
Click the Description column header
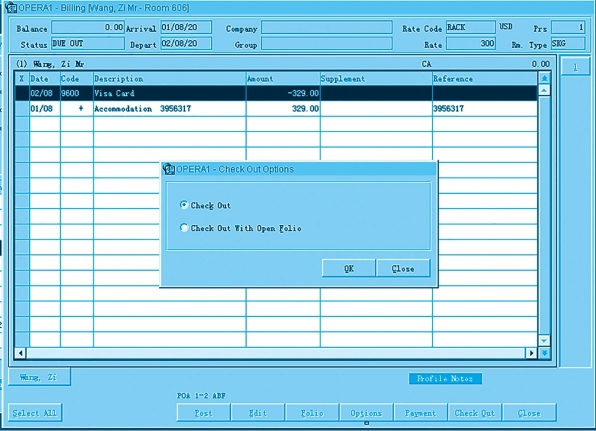click(x=170, y=79)
